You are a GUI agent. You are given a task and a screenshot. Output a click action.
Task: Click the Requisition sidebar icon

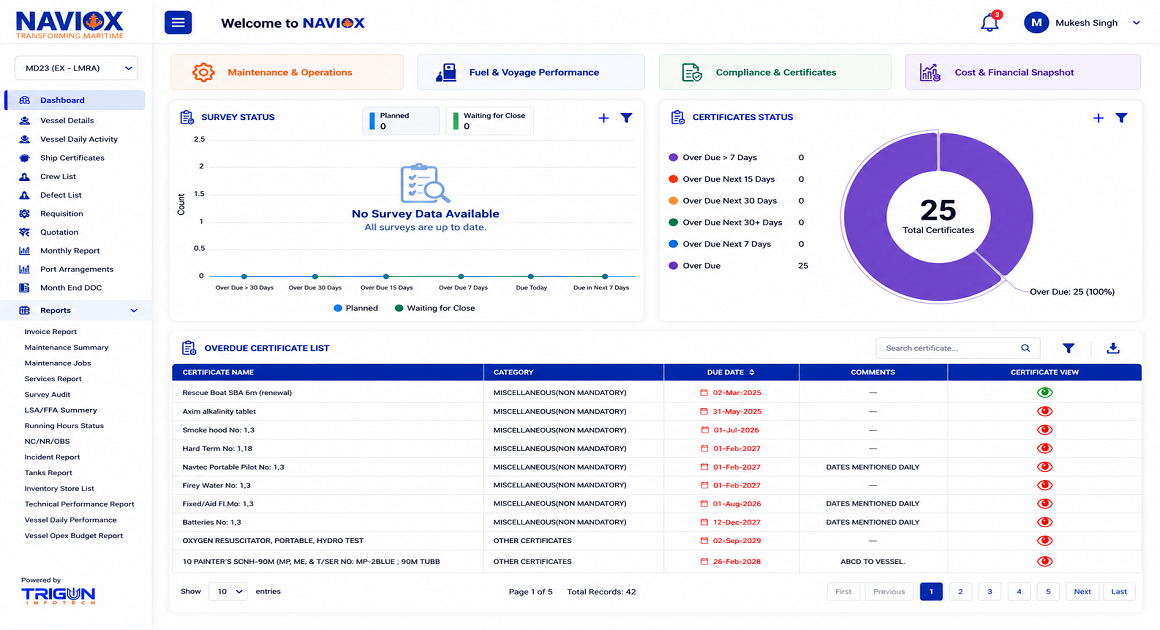pyautogui.click(x=24, y=214)
